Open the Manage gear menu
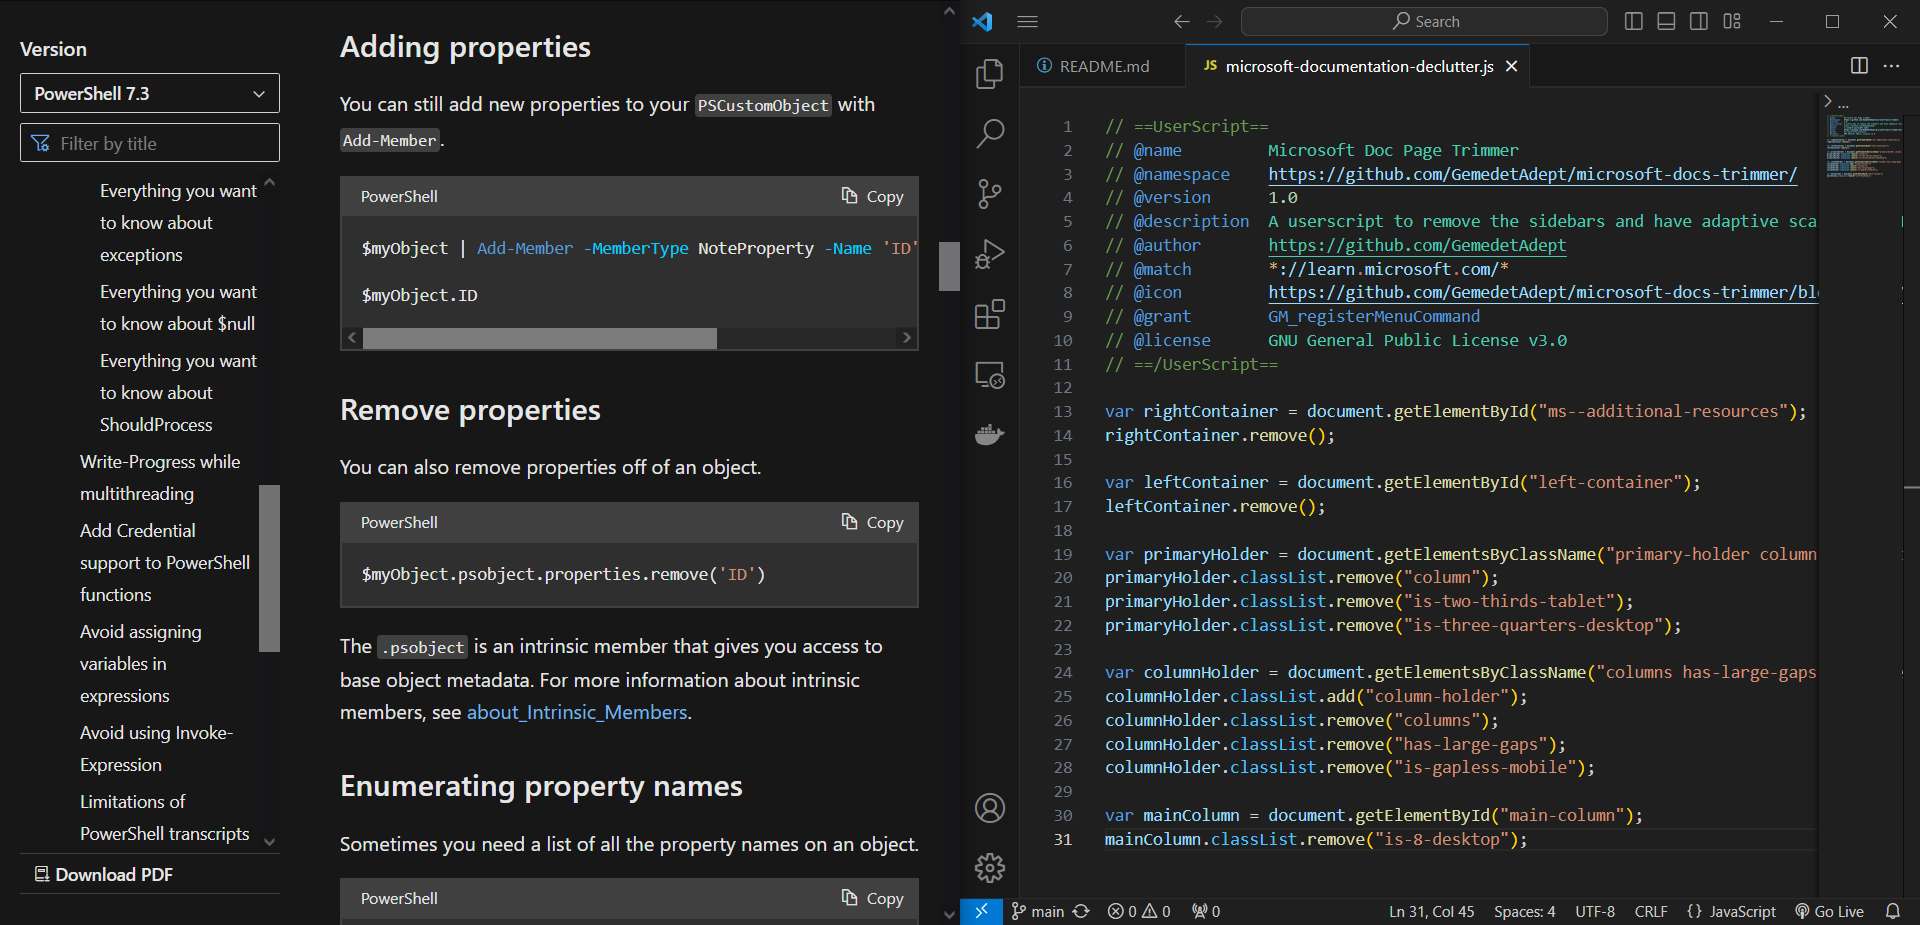The image size is (1920, 925). [x=989, y=868]
